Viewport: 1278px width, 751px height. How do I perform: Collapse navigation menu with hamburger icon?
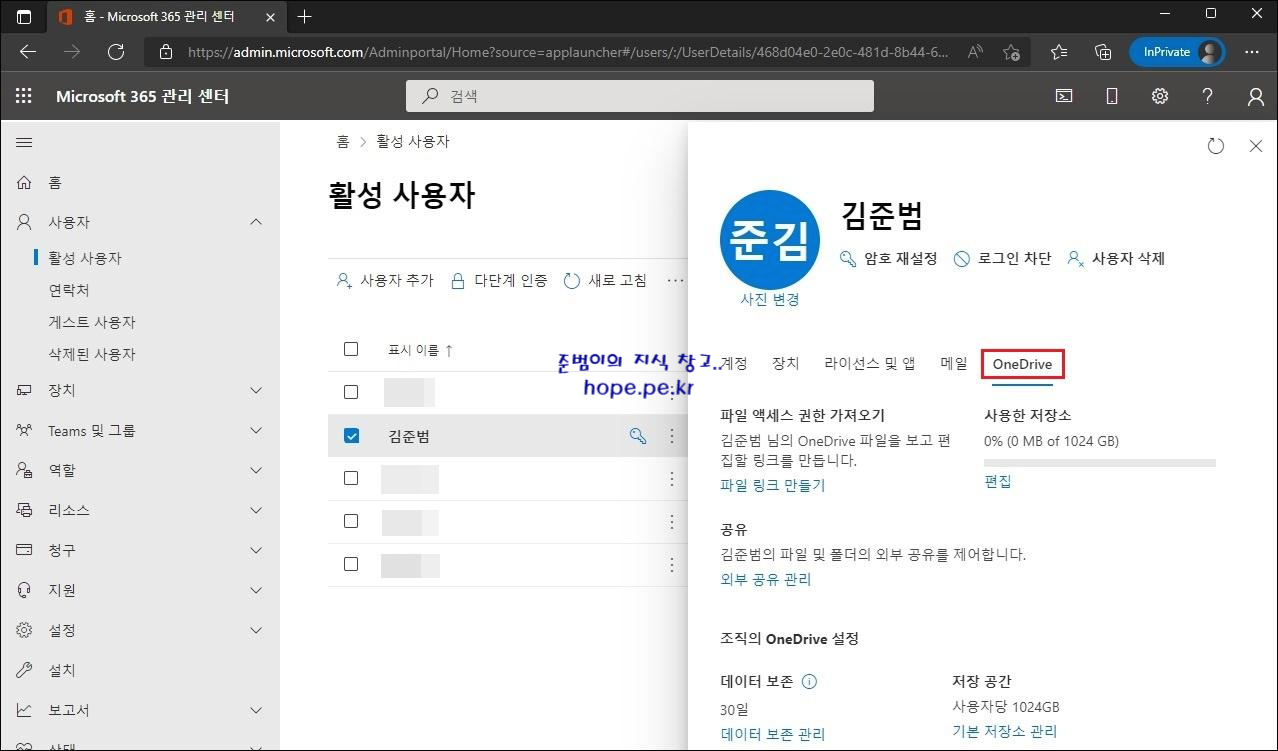tap(24, 143)
